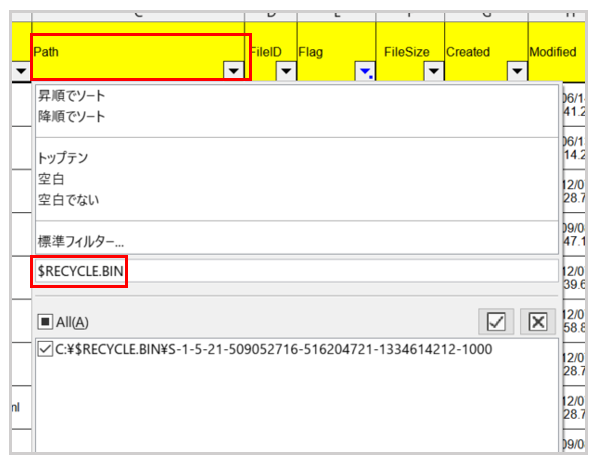Open the leftmost column's filter dropdown arrow

[x=21, y=71]
